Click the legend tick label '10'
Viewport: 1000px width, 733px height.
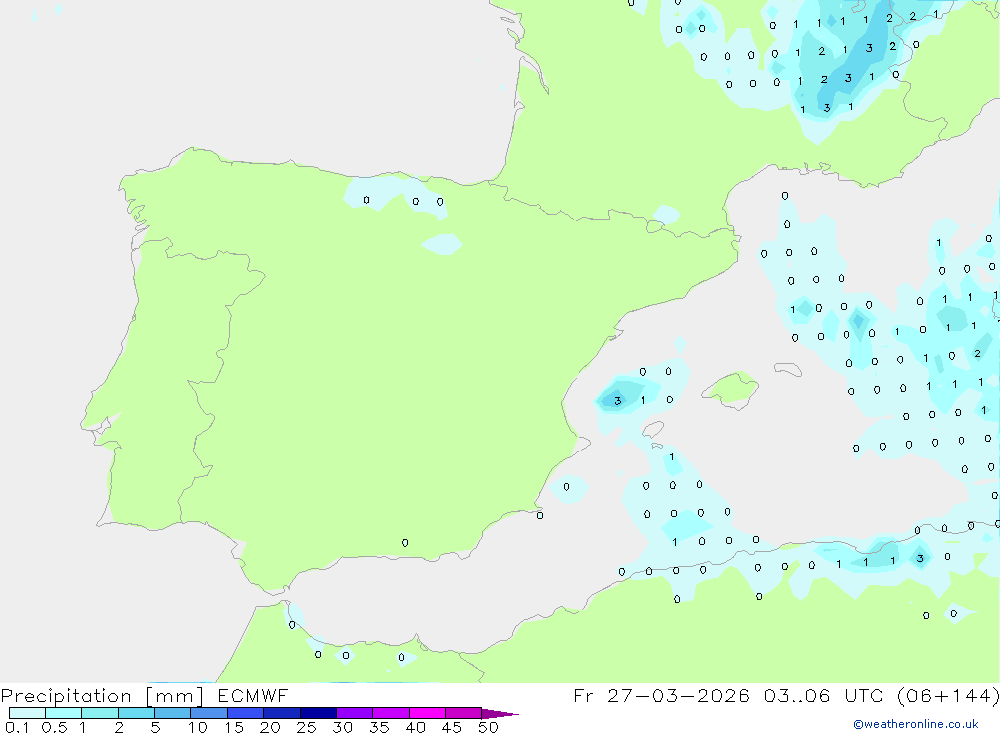[x=198, y=727]
